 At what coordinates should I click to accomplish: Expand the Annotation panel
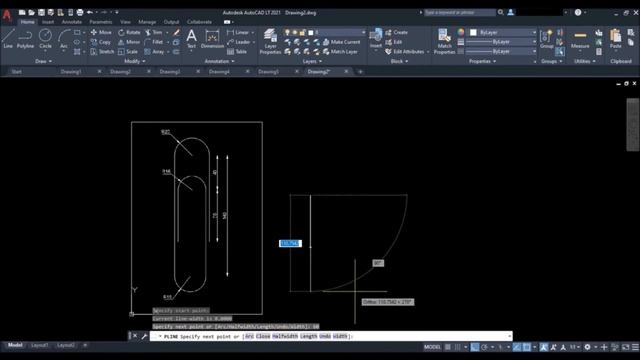[220, 61]
